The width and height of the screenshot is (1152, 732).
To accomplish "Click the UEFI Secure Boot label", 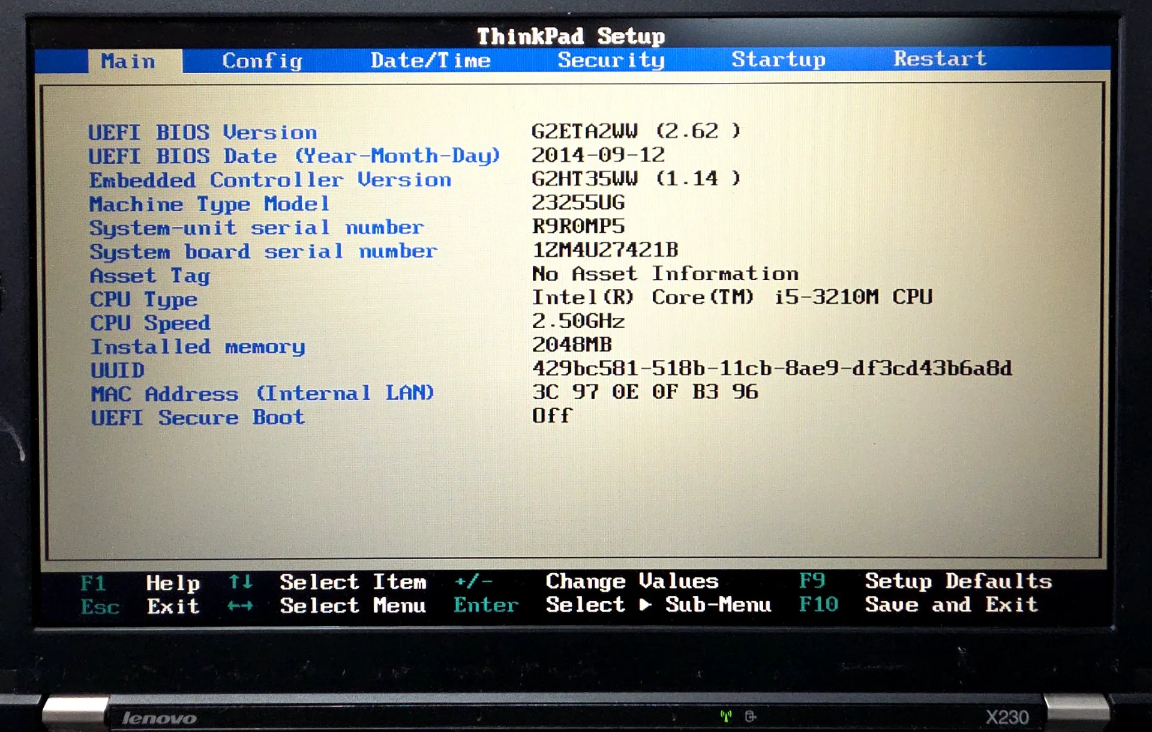I will pos(197,417).
